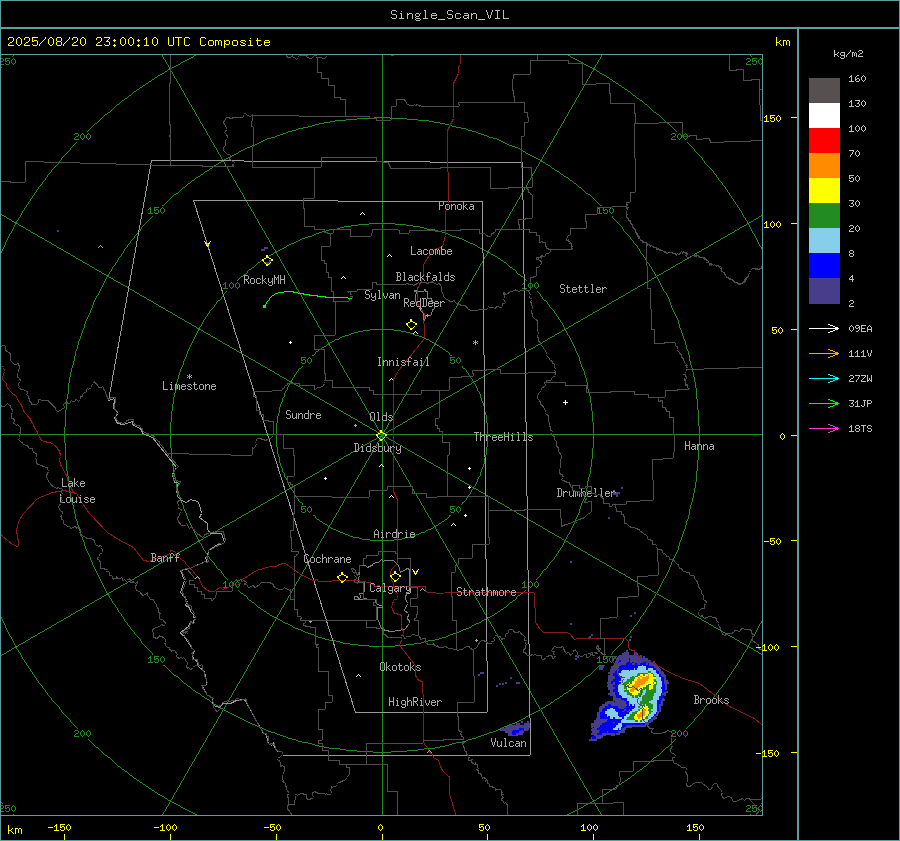
Task: Click the kg/m2 unit label
Action: 848,54
